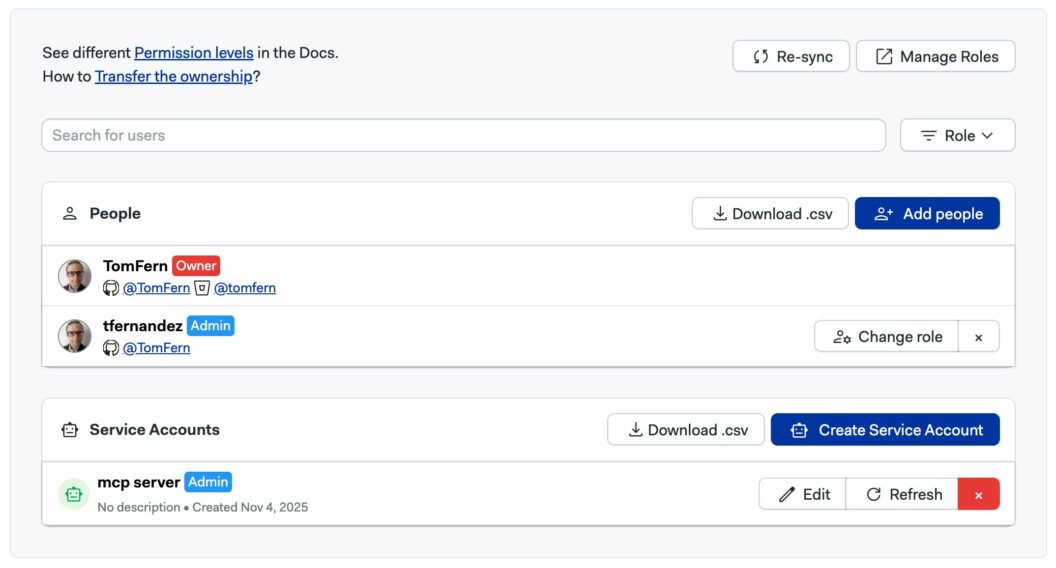Open @tomfern Bitbucket profile link
1056x568 pixels.
tap(244, 288)
